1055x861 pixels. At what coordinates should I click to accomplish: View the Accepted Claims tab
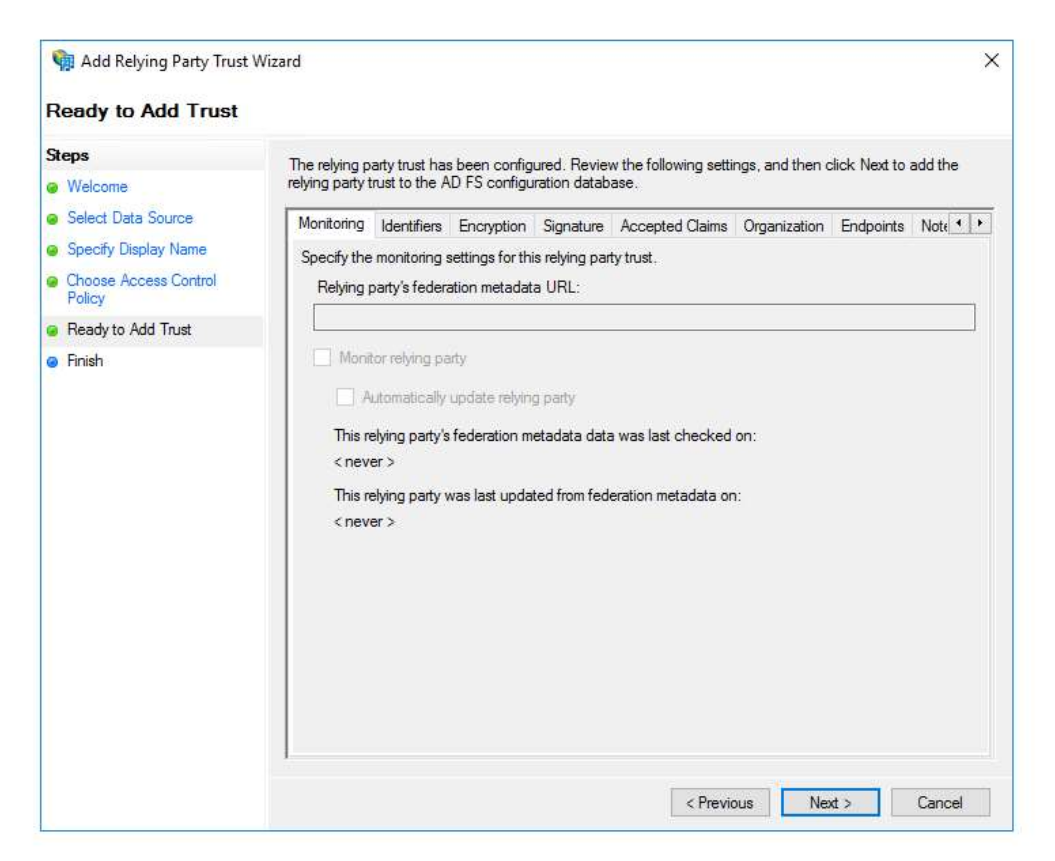pyautogui.click(x=673, y=226)
